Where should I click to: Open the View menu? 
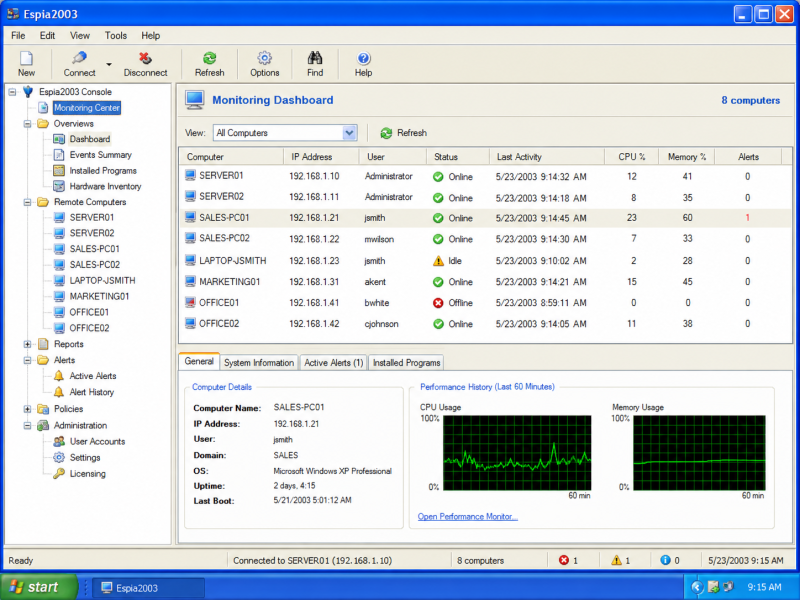80,35
